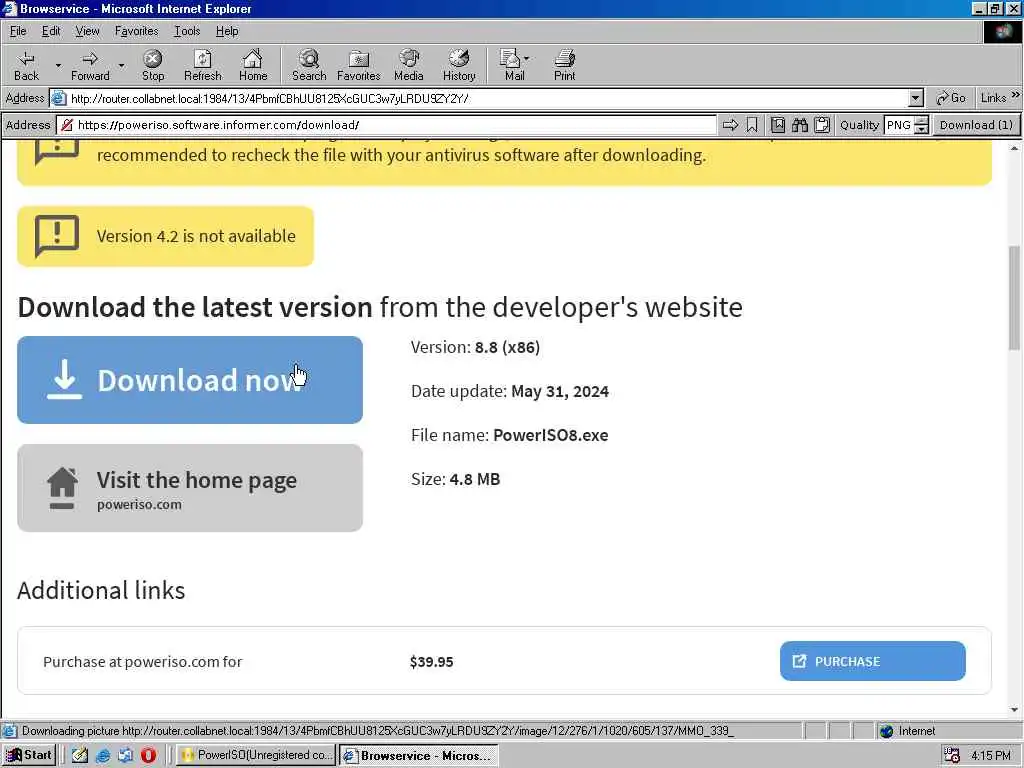Viewport: 1024px width, 768px height.
Task: Click the scrollbar up arrow
Action: [x=1014, y=148]
